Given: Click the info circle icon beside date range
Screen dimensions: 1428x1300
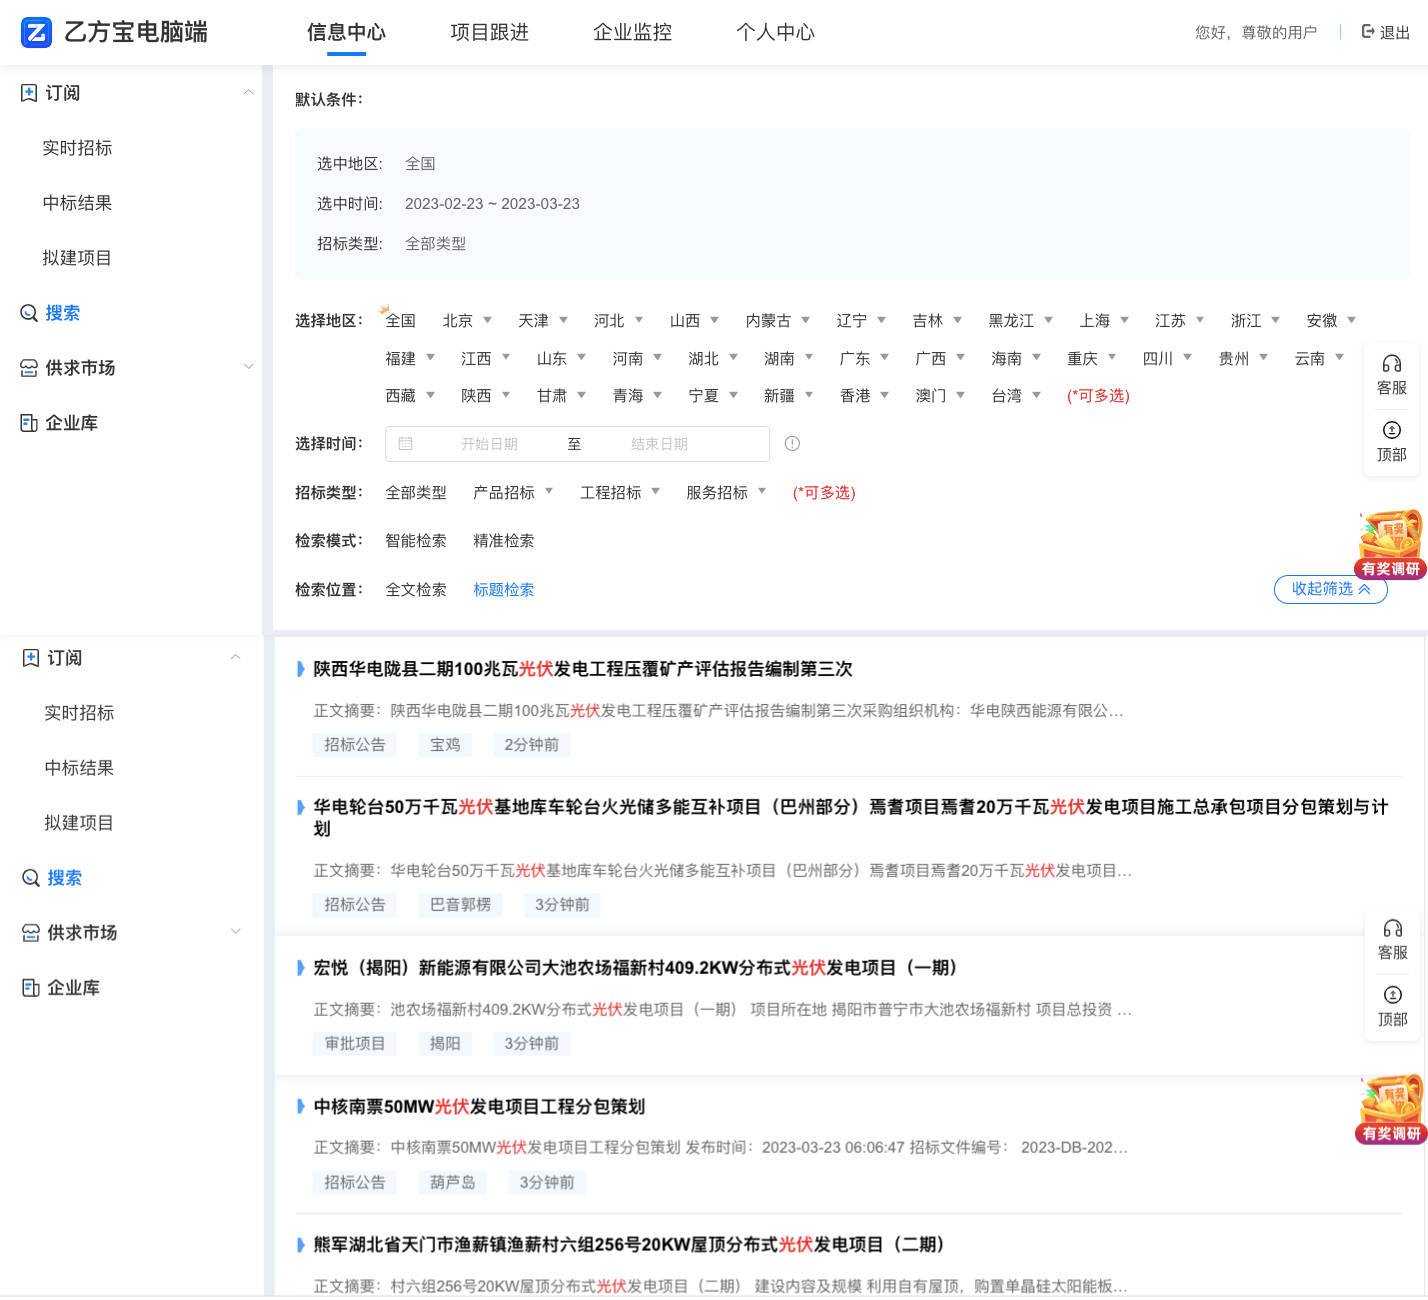Looking at the screenshot, I should (792, 443).
